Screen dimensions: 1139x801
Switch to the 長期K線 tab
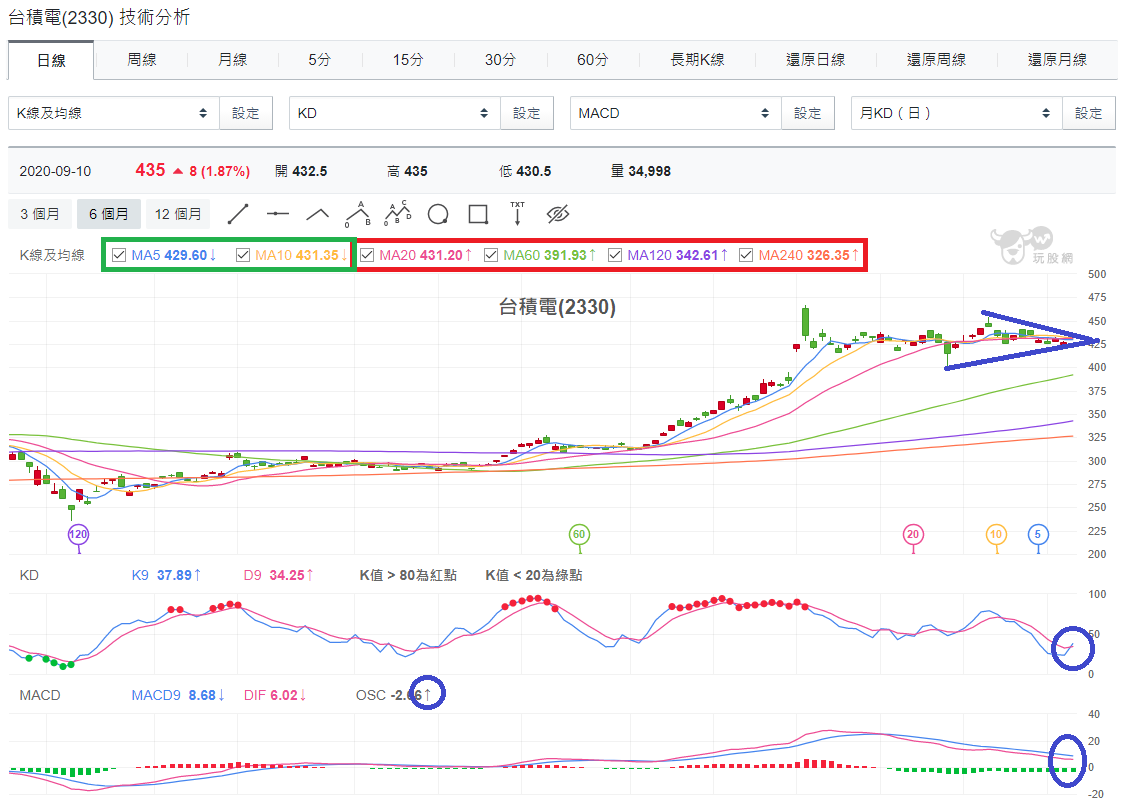tap(697, 60)
